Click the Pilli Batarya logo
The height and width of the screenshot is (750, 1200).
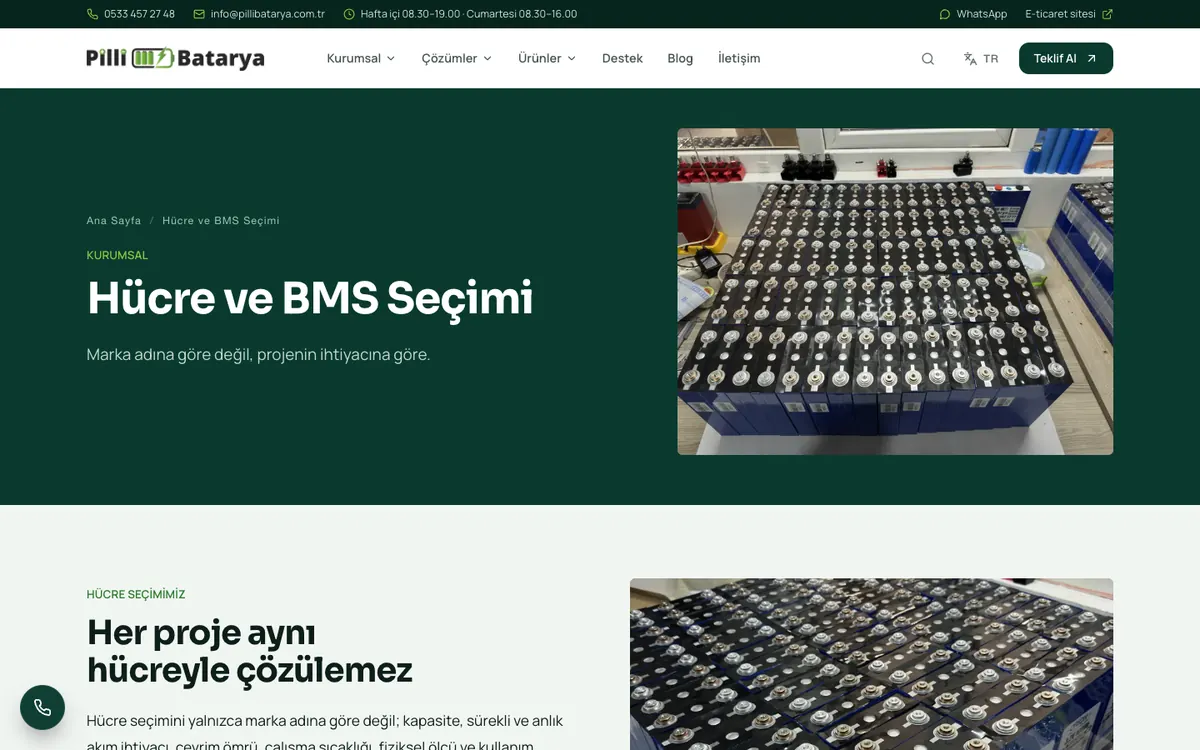[175, 58]
